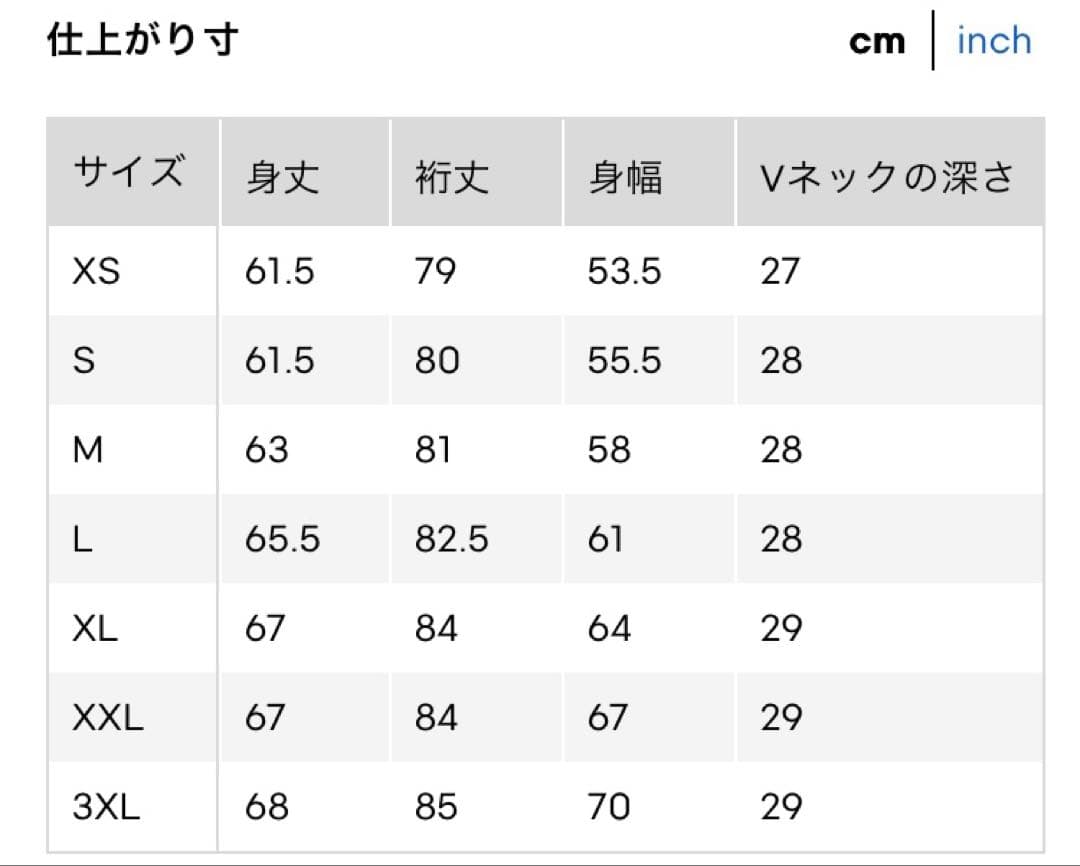Screen dimensions: 1080x866
Task: Select the XL size row label
Action: tap(95, 628)
